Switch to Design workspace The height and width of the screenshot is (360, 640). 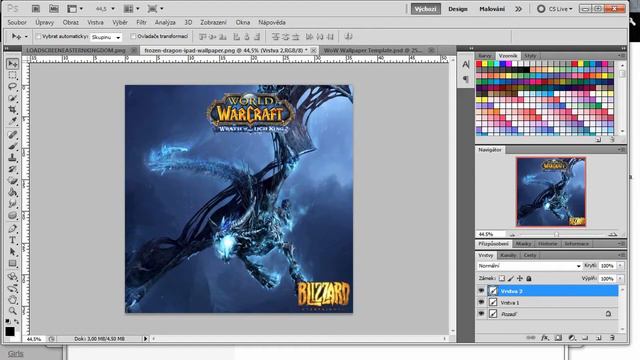pos(458,9)
